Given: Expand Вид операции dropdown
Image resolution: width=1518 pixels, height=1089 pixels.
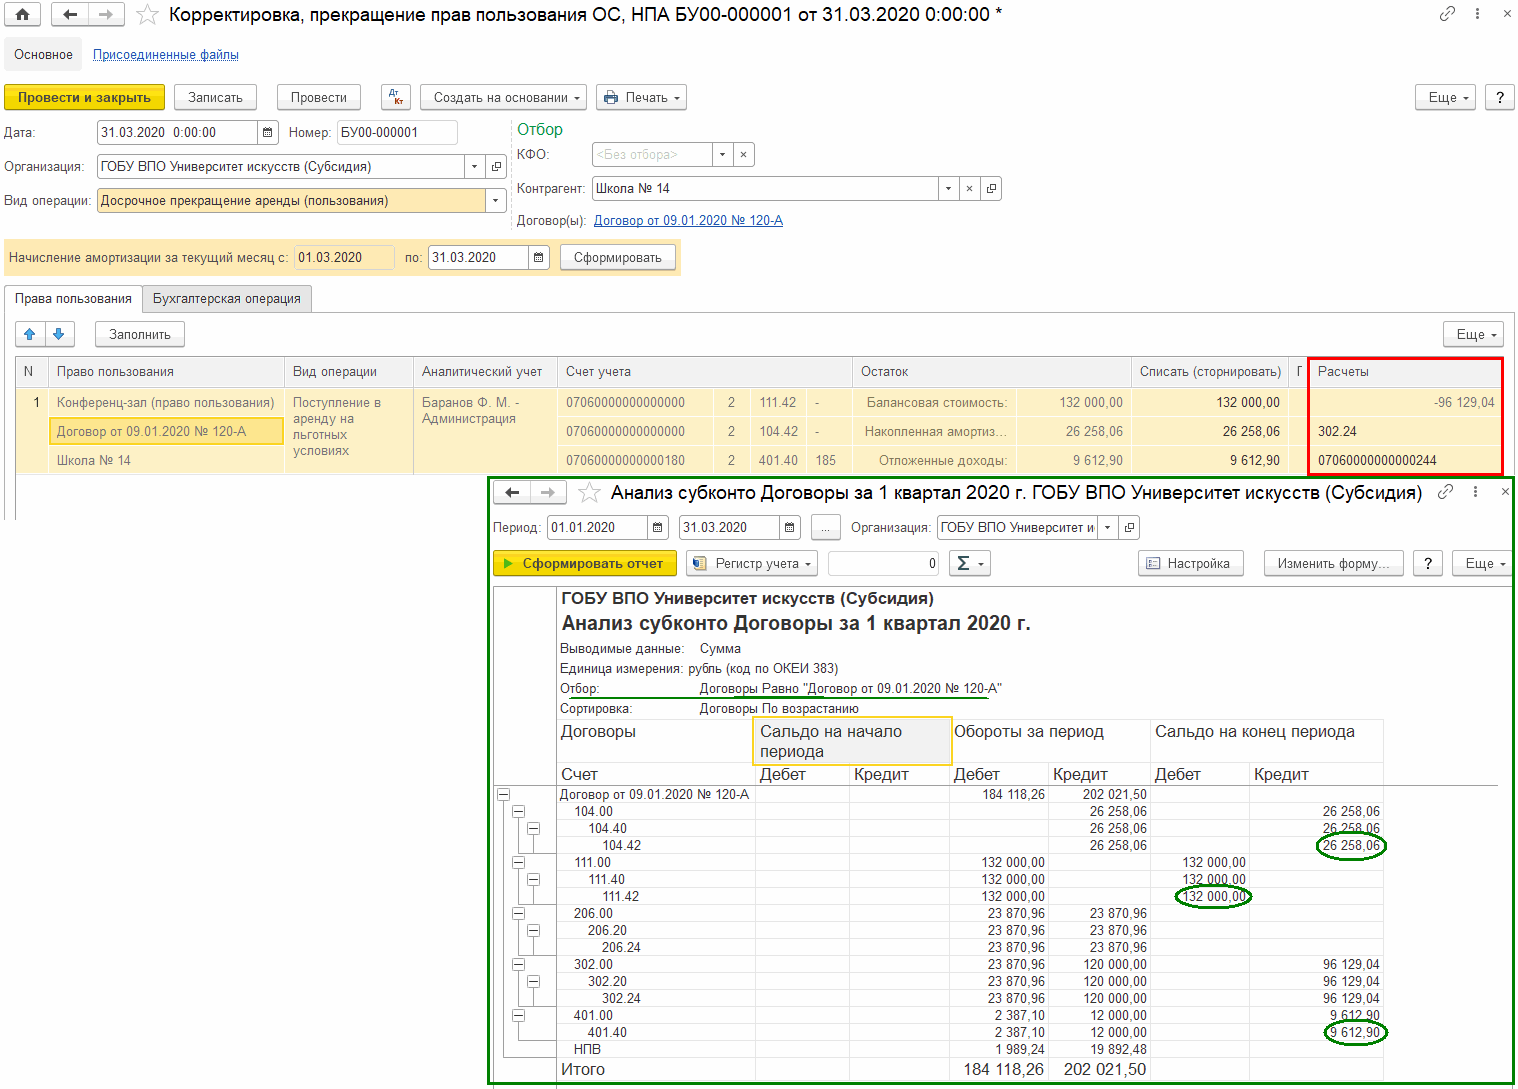Looking at the screenshot, I should click(x=496, y=201).
